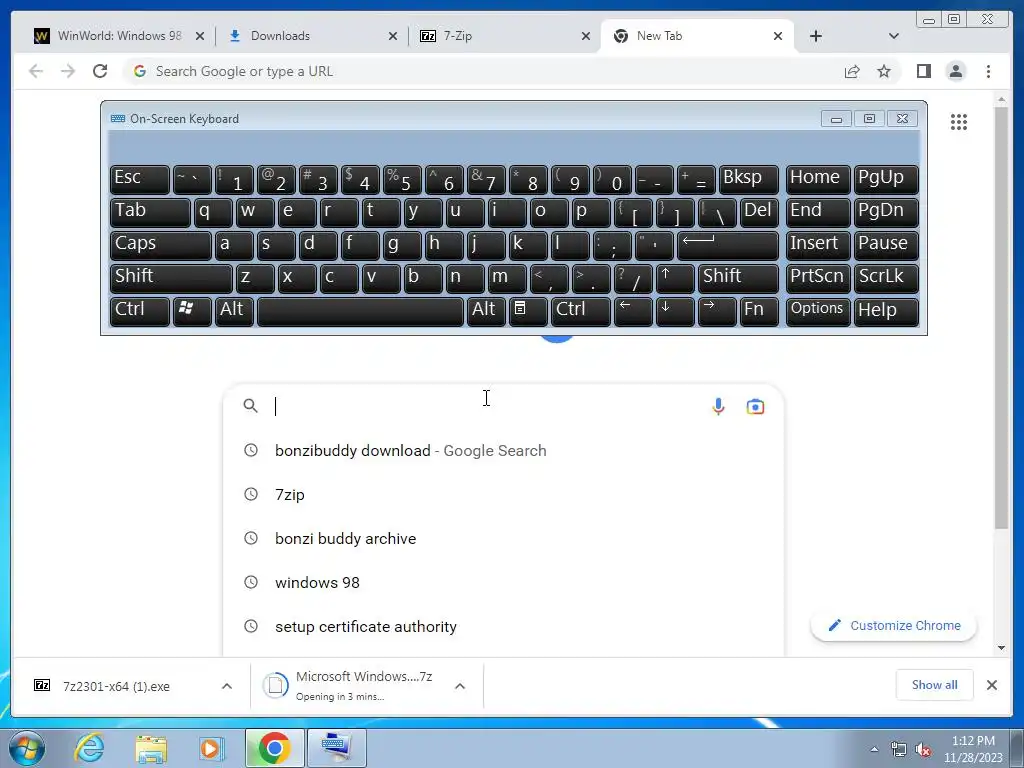
Task: Search by image with camera icon
Action: pyautogui.click(x=755, y=406)
